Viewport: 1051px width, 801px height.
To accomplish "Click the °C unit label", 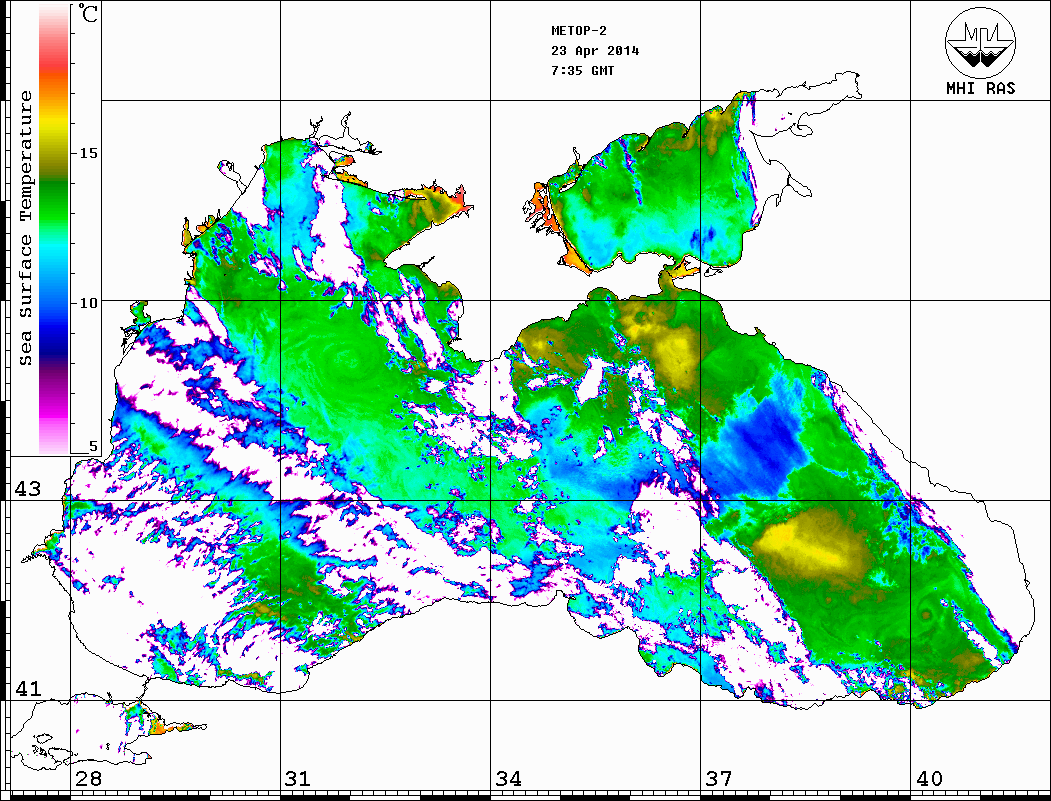I will [x=88, y=13].
